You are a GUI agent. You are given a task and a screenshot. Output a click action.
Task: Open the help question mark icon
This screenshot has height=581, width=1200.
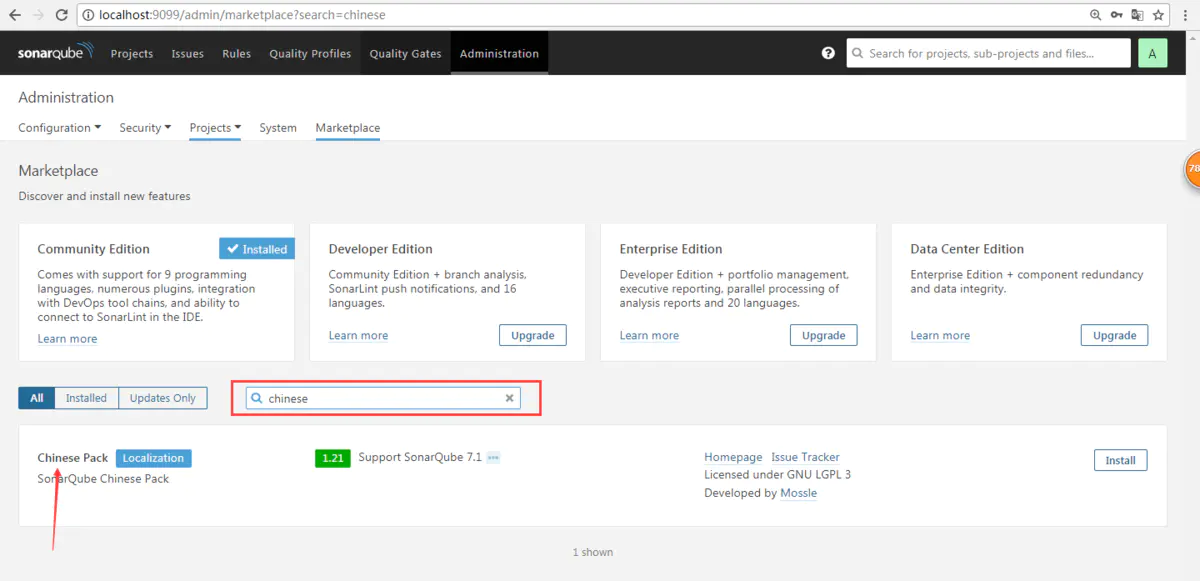tap(828, 53)
